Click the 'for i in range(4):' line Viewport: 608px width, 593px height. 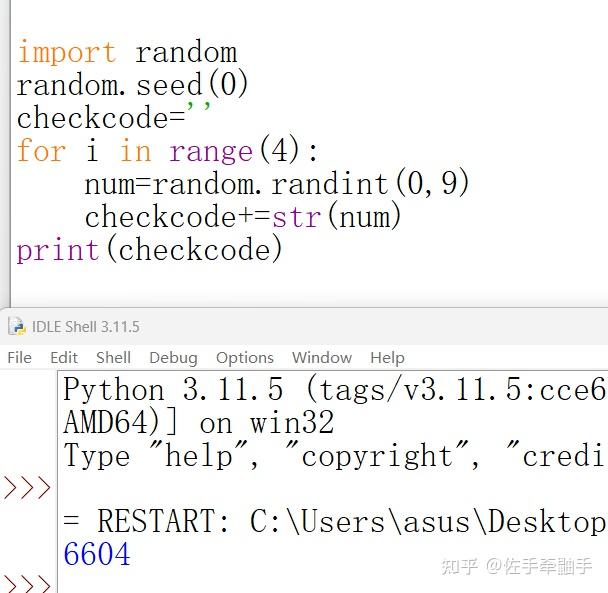pyautogui.click(x=167, y=150)
